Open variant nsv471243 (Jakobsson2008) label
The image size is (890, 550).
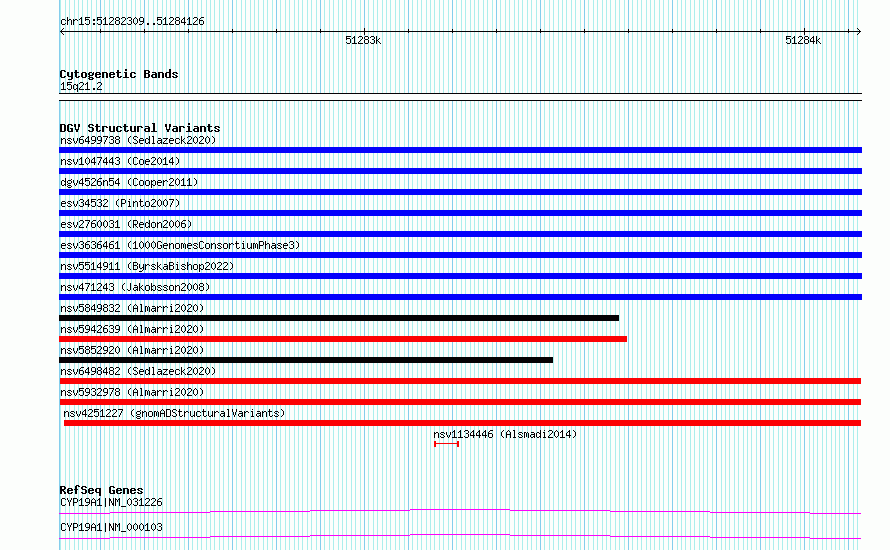coord(135,287)
